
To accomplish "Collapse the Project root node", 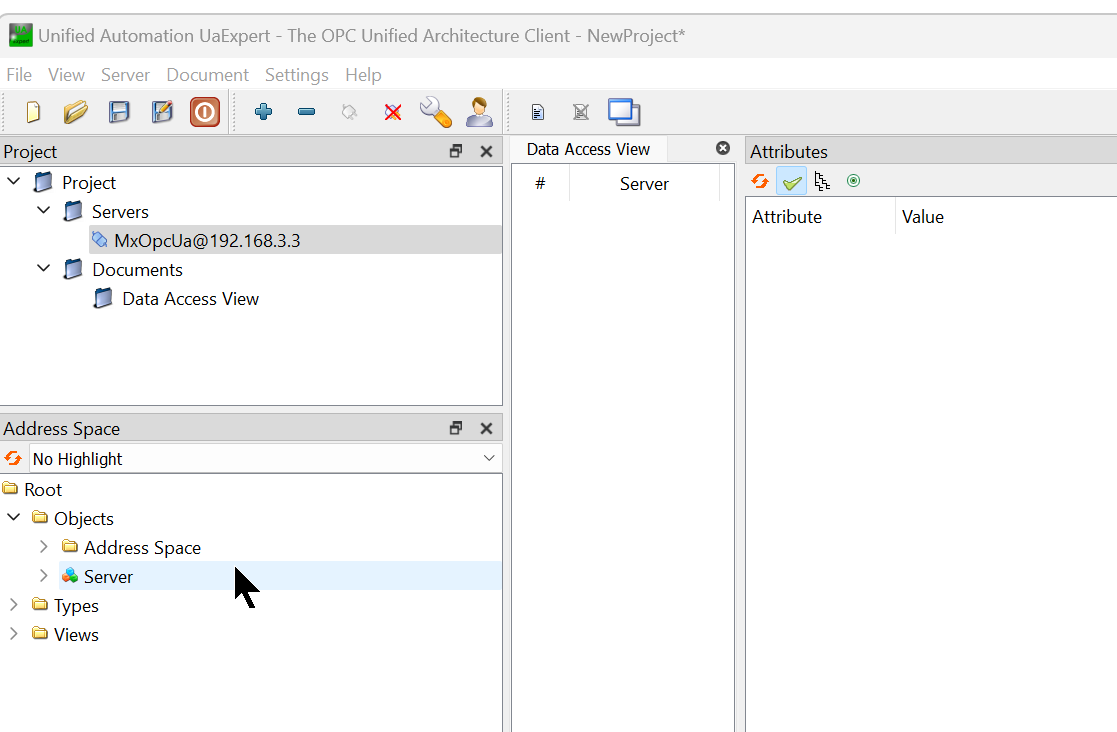I will (x=14, y=181).
